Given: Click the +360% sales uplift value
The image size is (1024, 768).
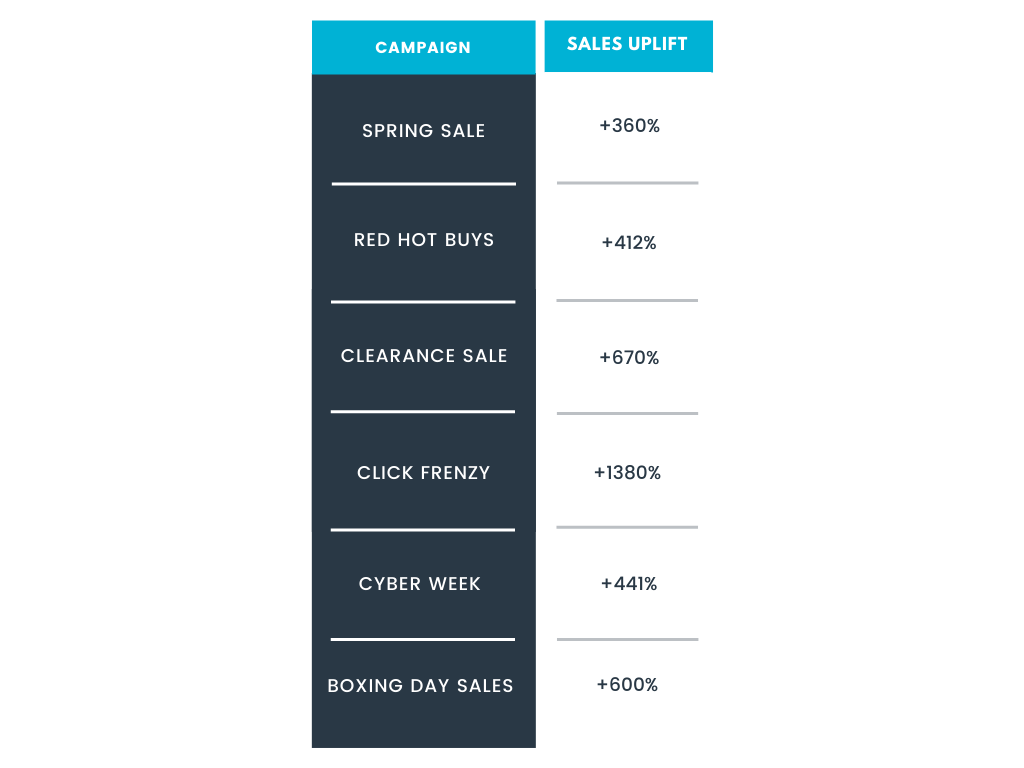Looking at the screenshot, I should coord(630,125).
